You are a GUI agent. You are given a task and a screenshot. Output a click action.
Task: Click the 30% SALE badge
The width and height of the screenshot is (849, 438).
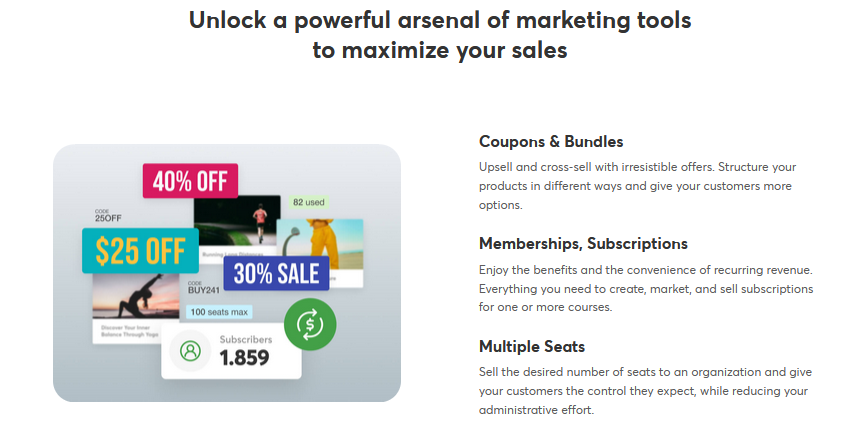click(276, 273)
